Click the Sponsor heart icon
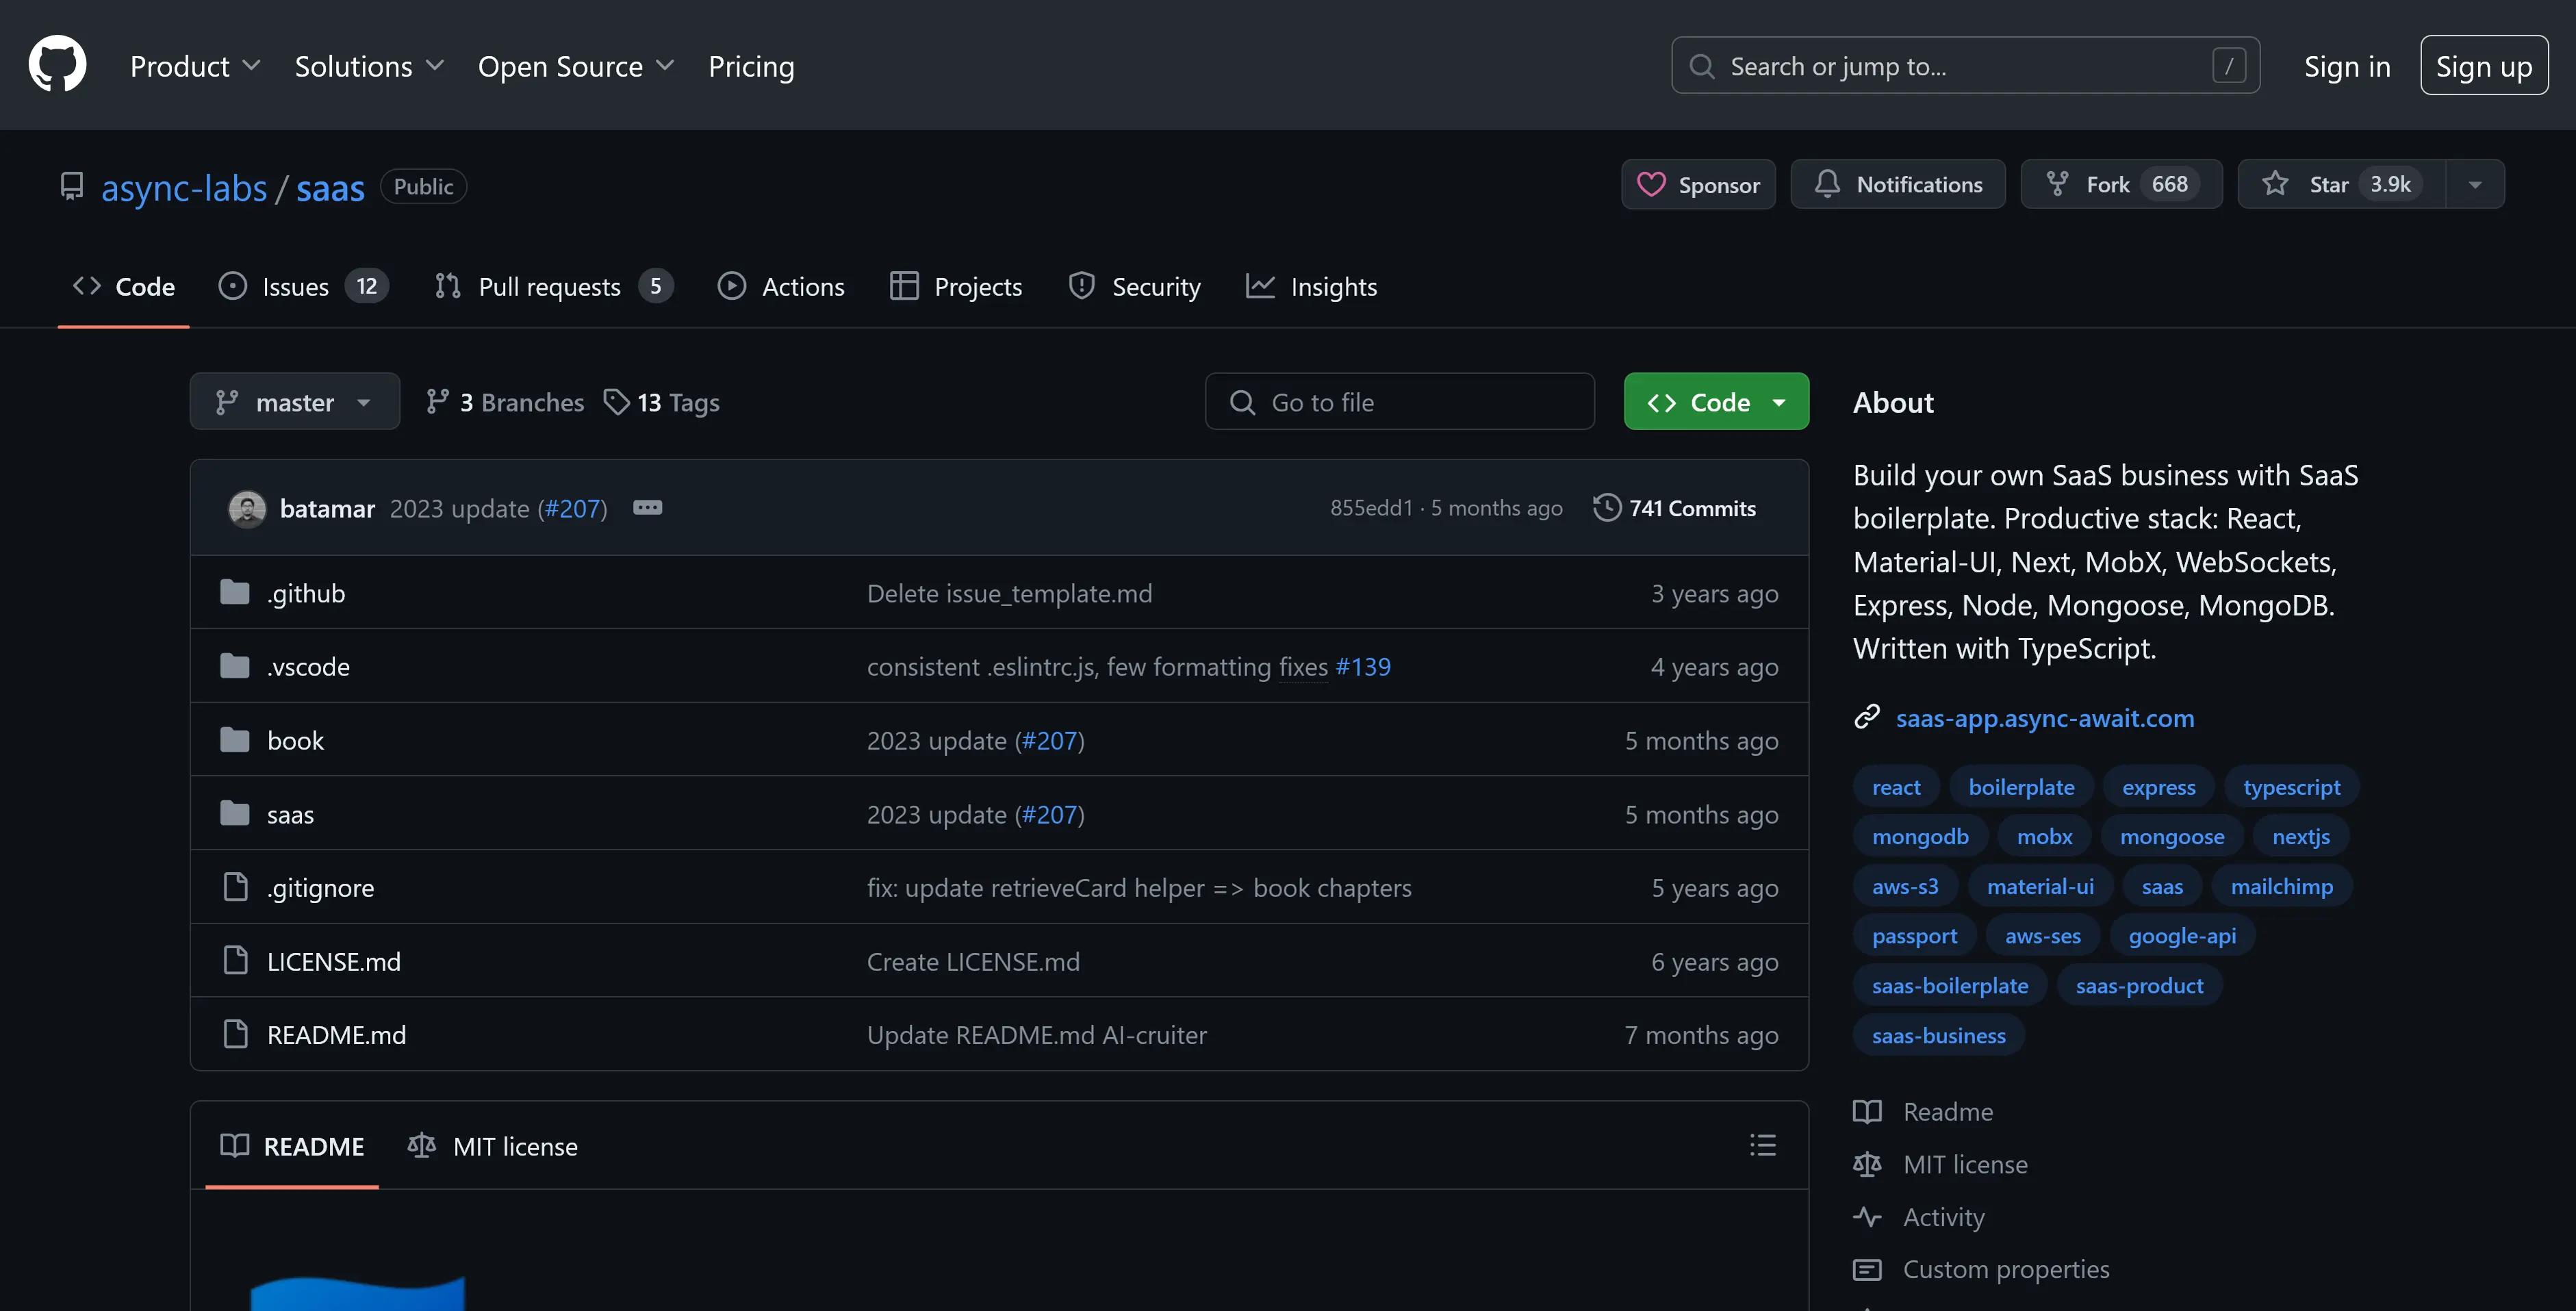 1651,184
